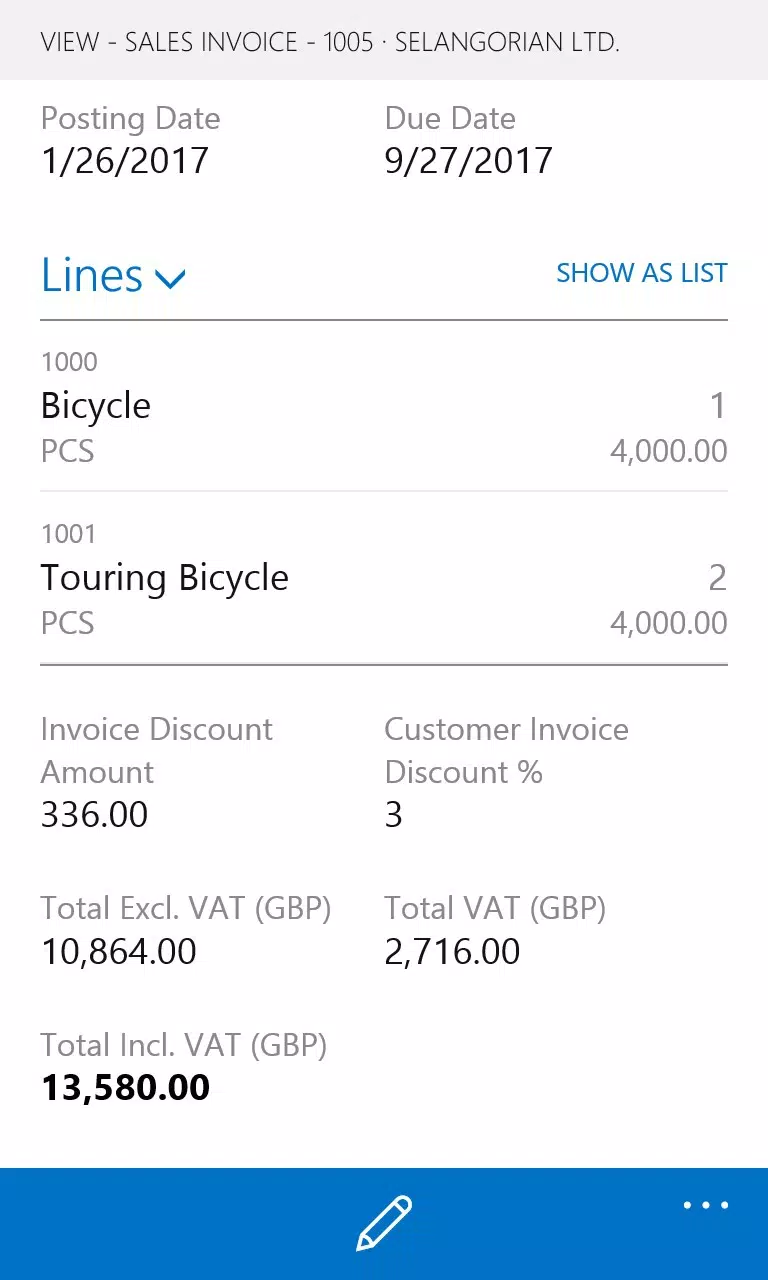Click the Lines section heading
The image size is (768, 1280).
point(92,275)
